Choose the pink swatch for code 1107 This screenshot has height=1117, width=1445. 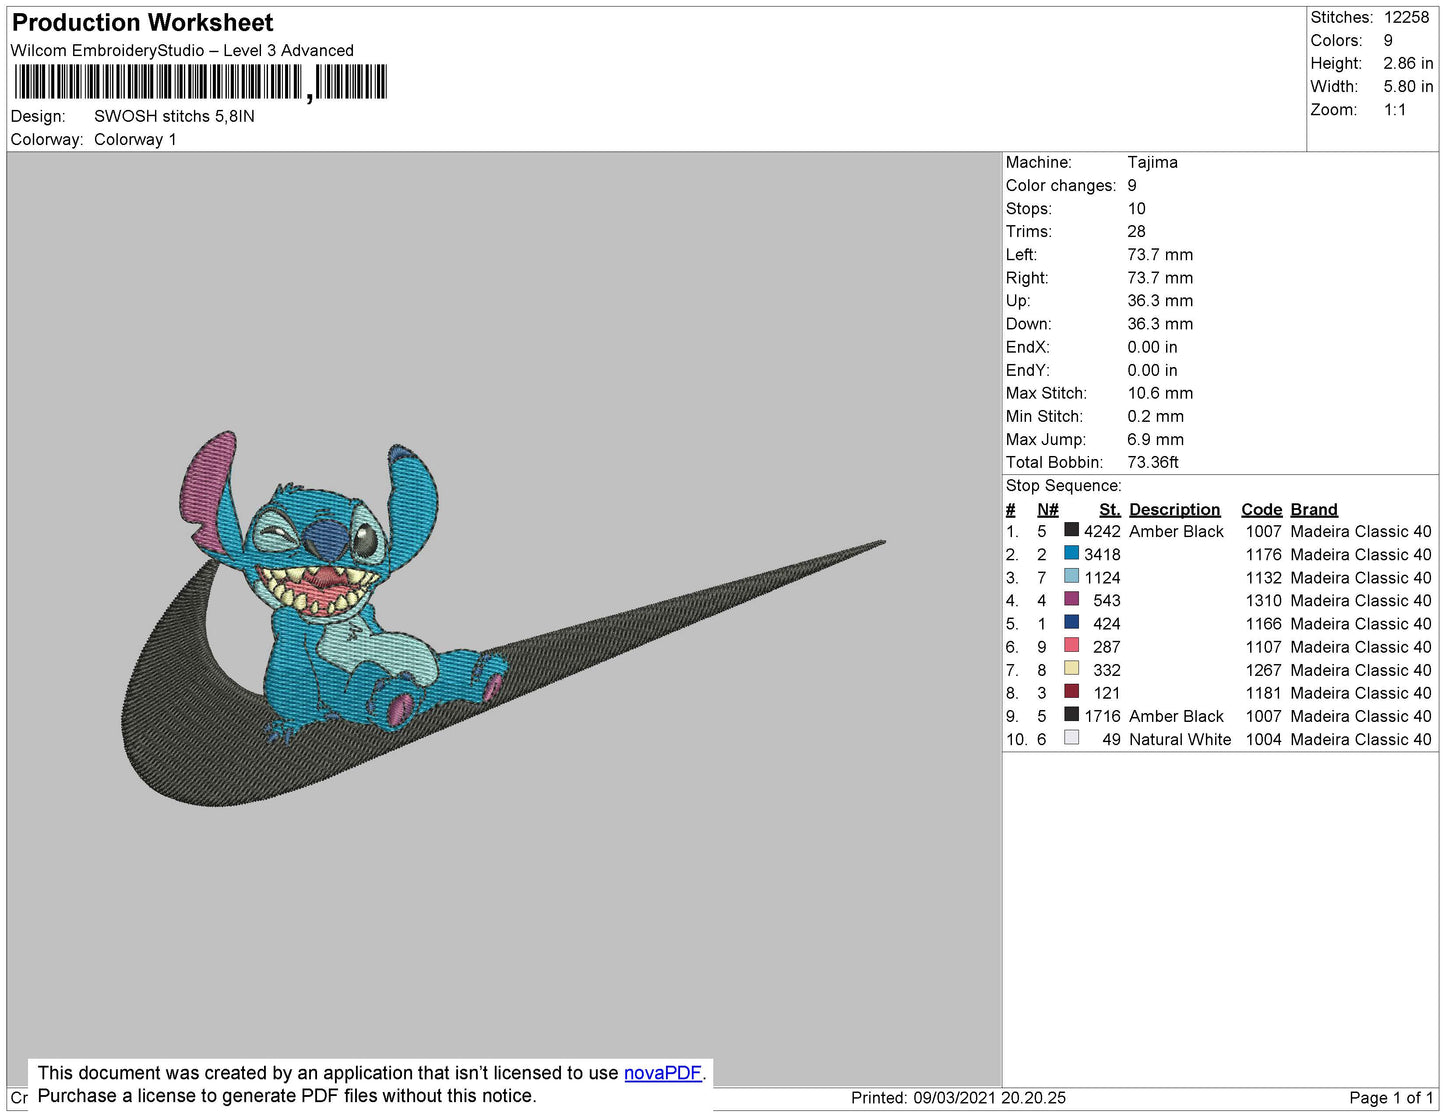[x=1071, y=645]
